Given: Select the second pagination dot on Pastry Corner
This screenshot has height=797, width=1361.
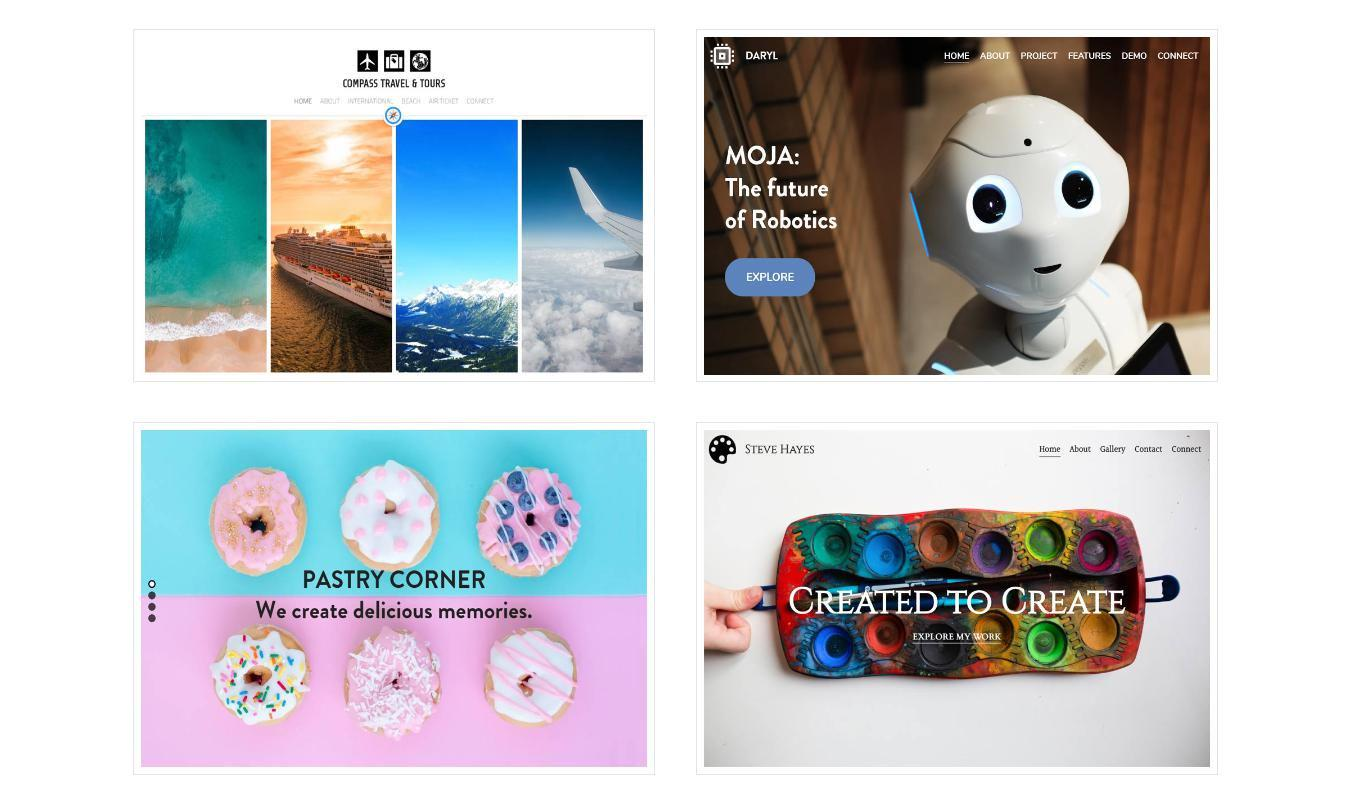Looking at the screenshot, I should (x=152, y=596).
